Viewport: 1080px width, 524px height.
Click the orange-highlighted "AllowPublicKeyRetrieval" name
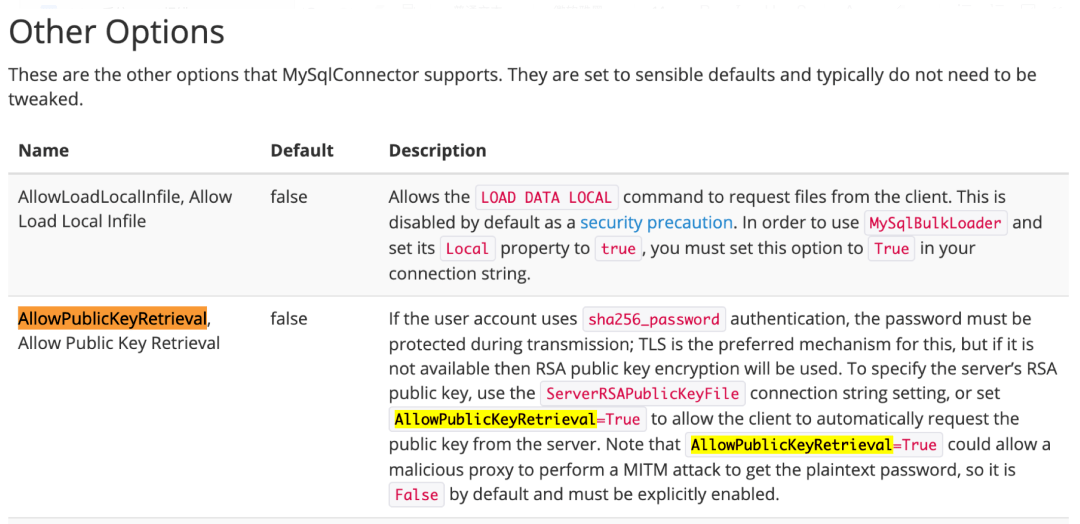[x=112, y=318]
